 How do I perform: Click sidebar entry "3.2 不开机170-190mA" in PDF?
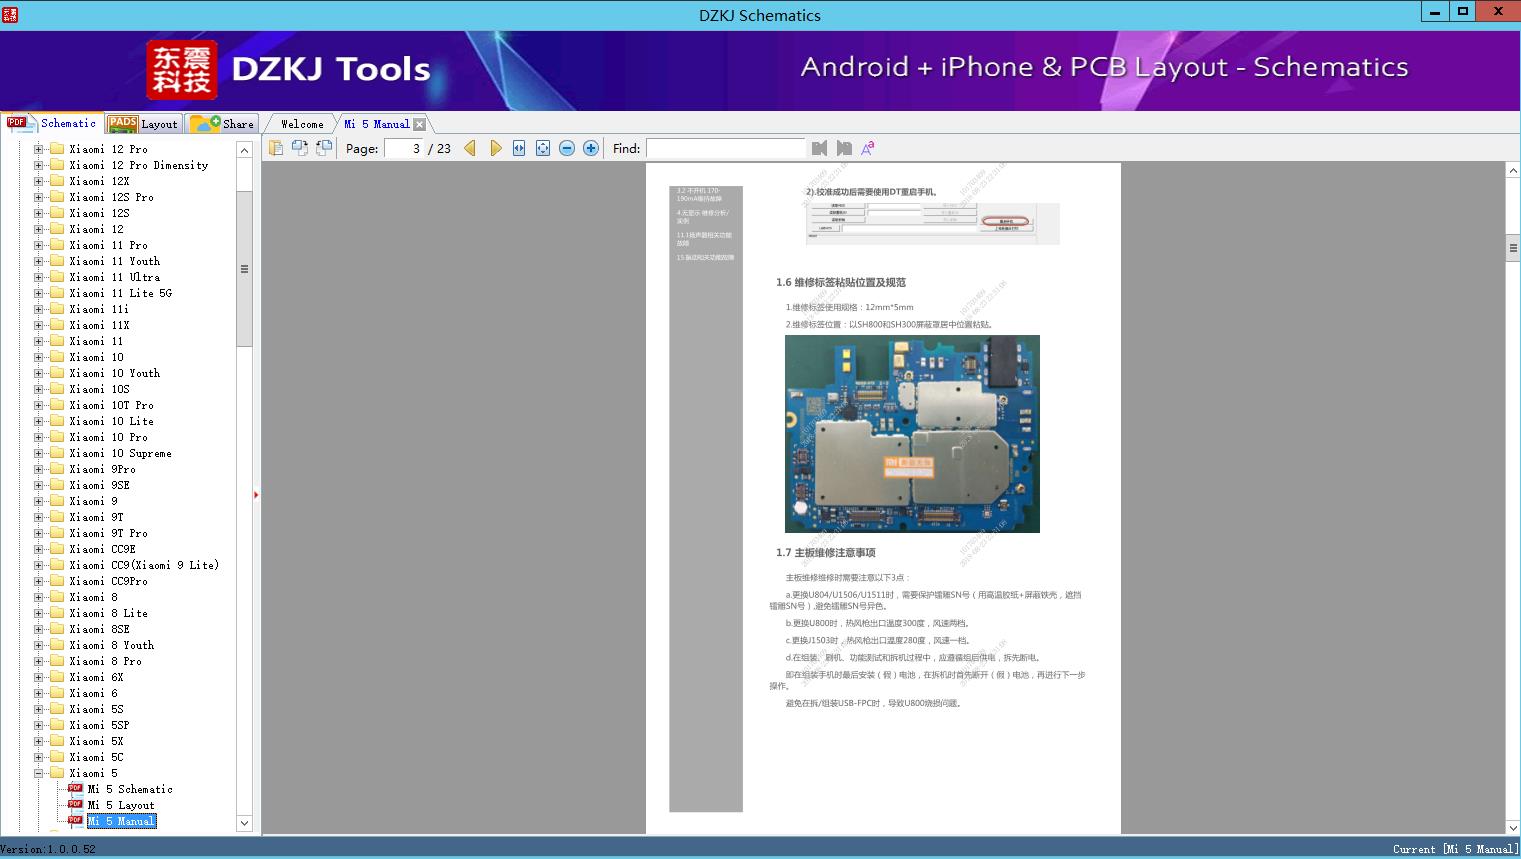click(699, 194)
